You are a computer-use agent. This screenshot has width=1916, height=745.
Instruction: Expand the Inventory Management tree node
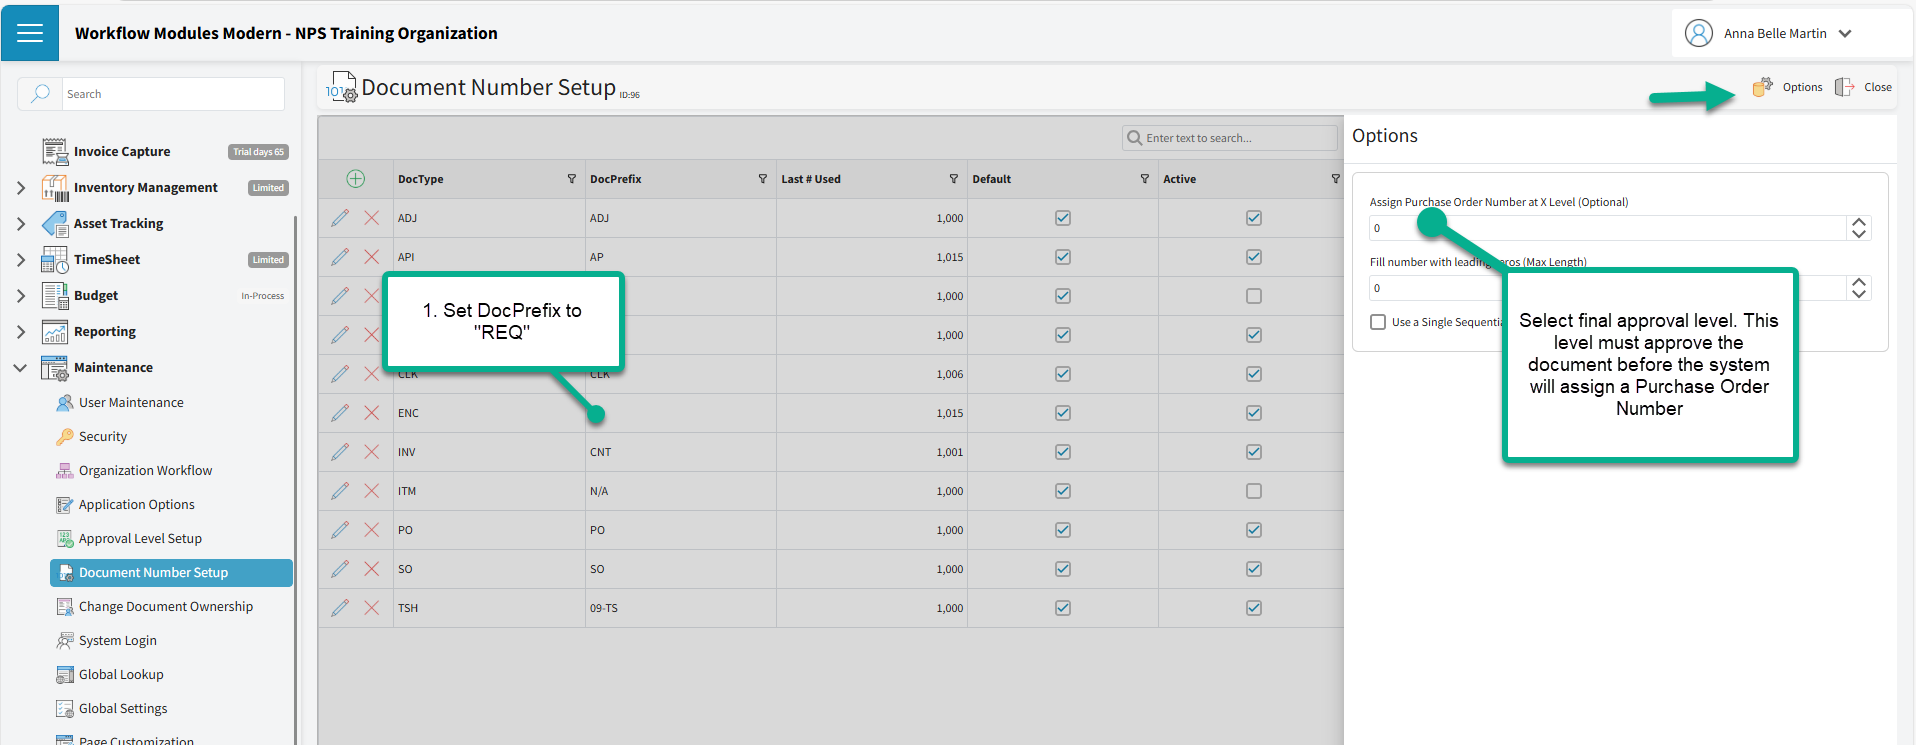click(21, 188)
